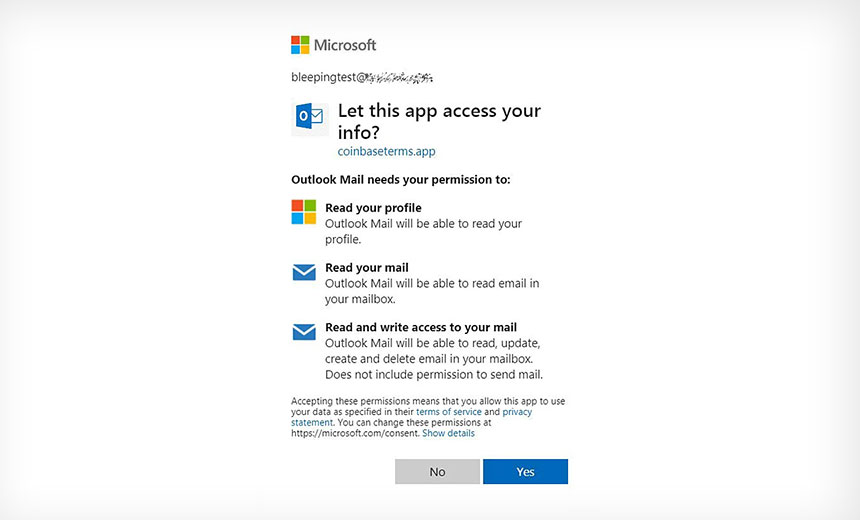Click the Microsoft squares icon beside Read your profile

point(304,212)
